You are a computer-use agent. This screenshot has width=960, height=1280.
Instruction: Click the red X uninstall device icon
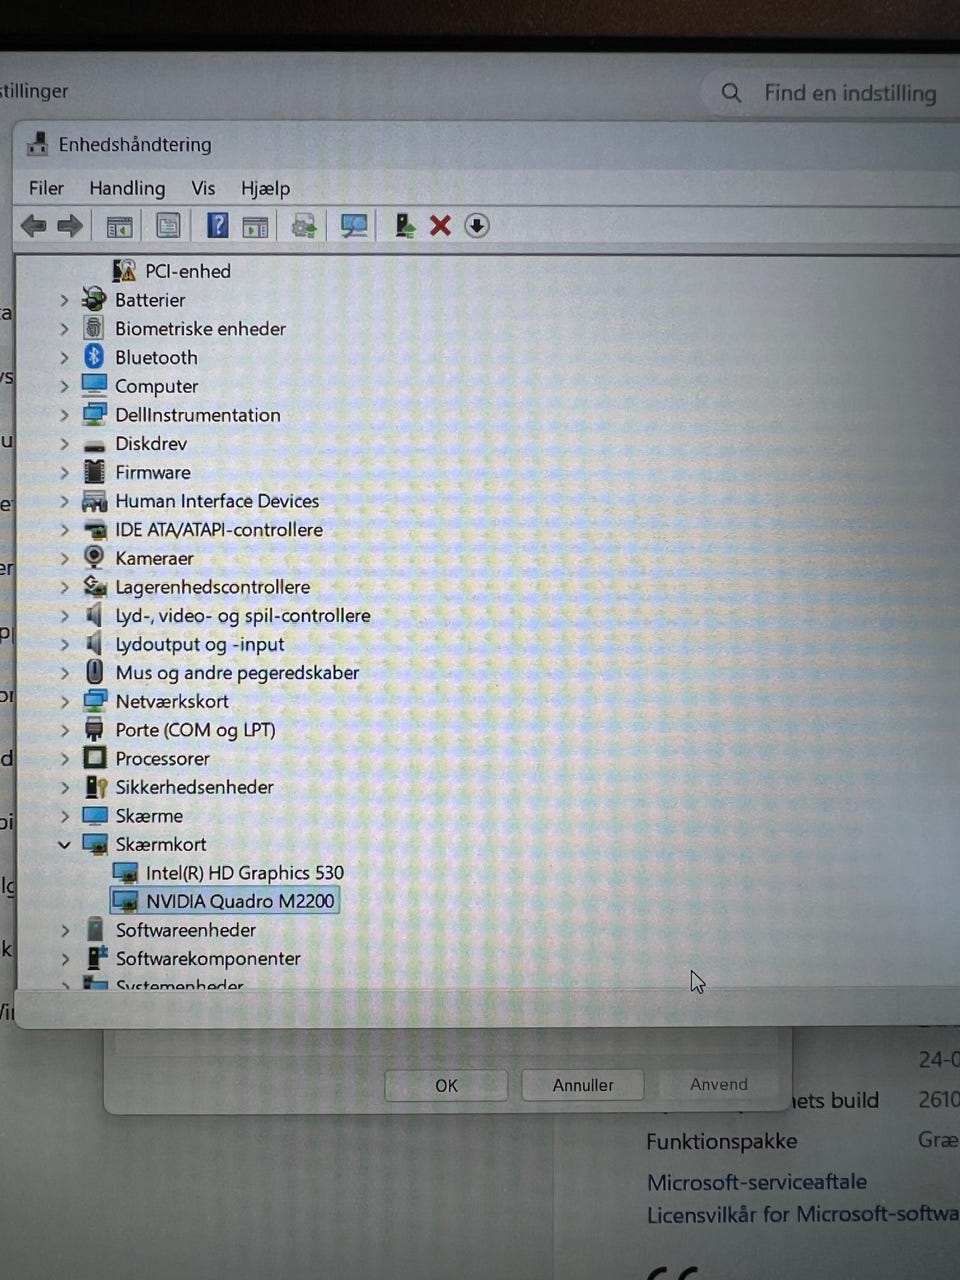[440, 226]
